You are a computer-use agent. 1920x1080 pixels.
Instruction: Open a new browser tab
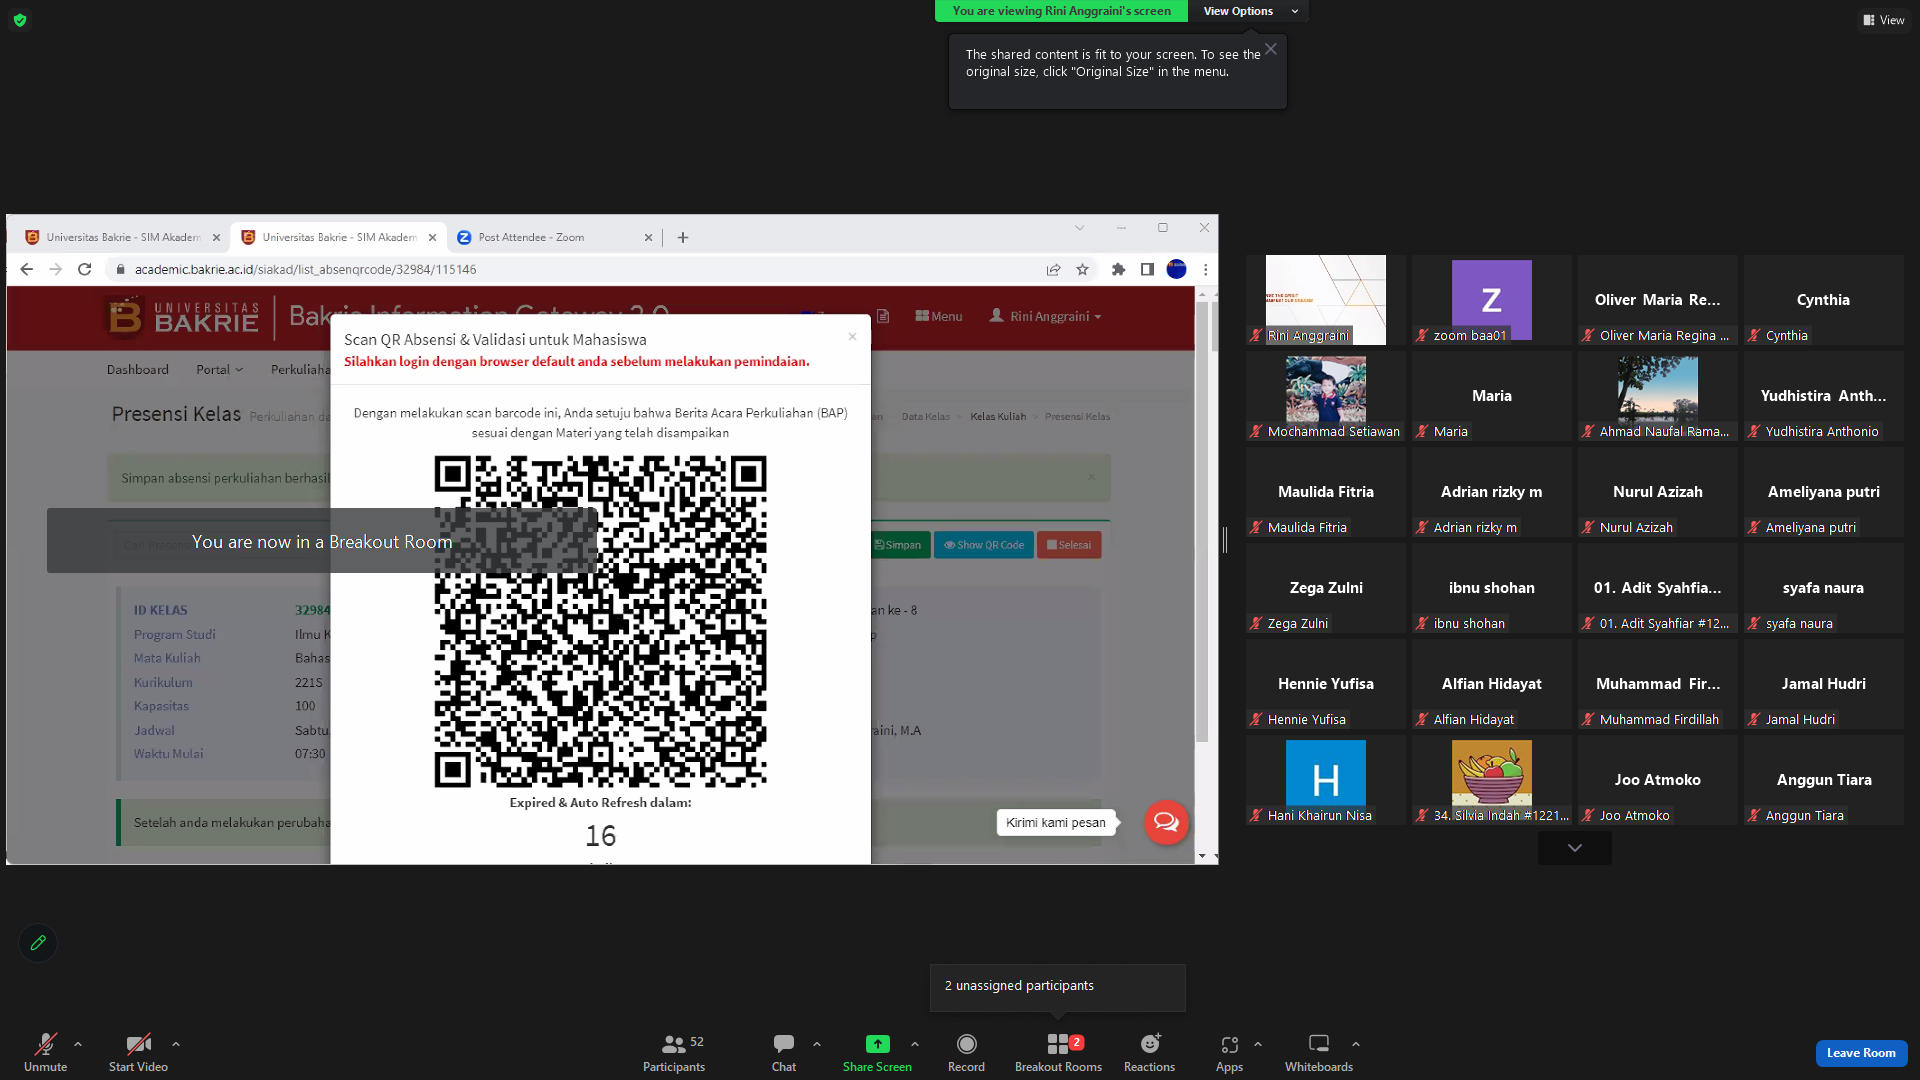pyautogui.click(x=683, y=238)
